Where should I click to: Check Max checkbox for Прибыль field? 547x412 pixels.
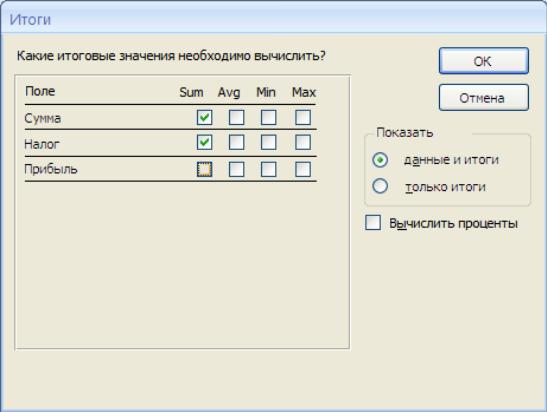[x=303, y=170]
